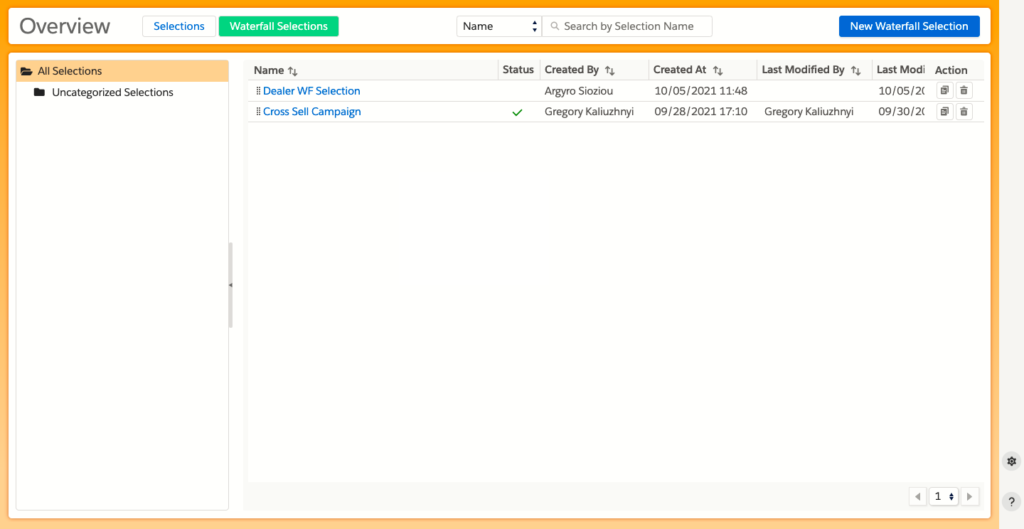Open the help question mark icon
The height and width of the screenshot is (529, 1024).
tap(1011, 502)
